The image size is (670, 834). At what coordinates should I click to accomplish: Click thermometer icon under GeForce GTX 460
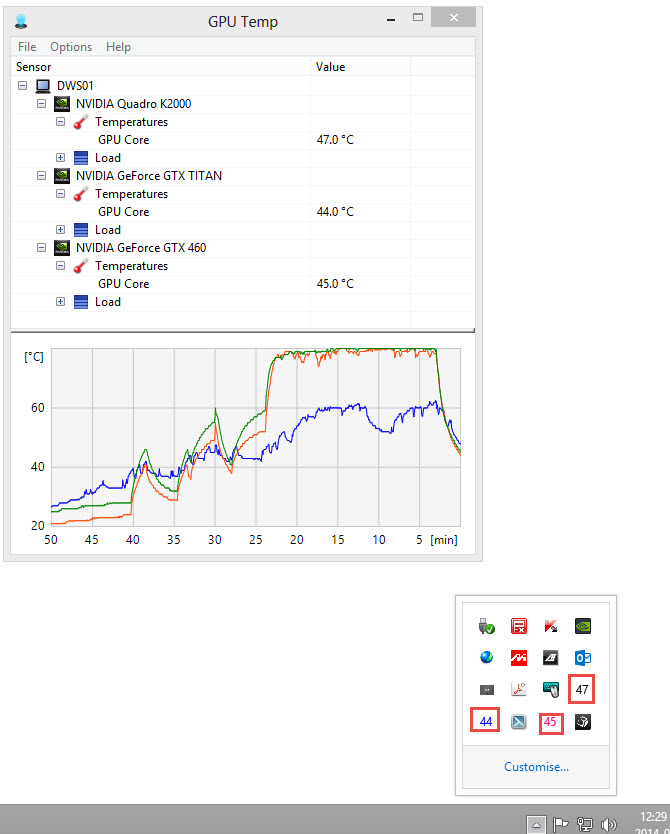point(81,265)
